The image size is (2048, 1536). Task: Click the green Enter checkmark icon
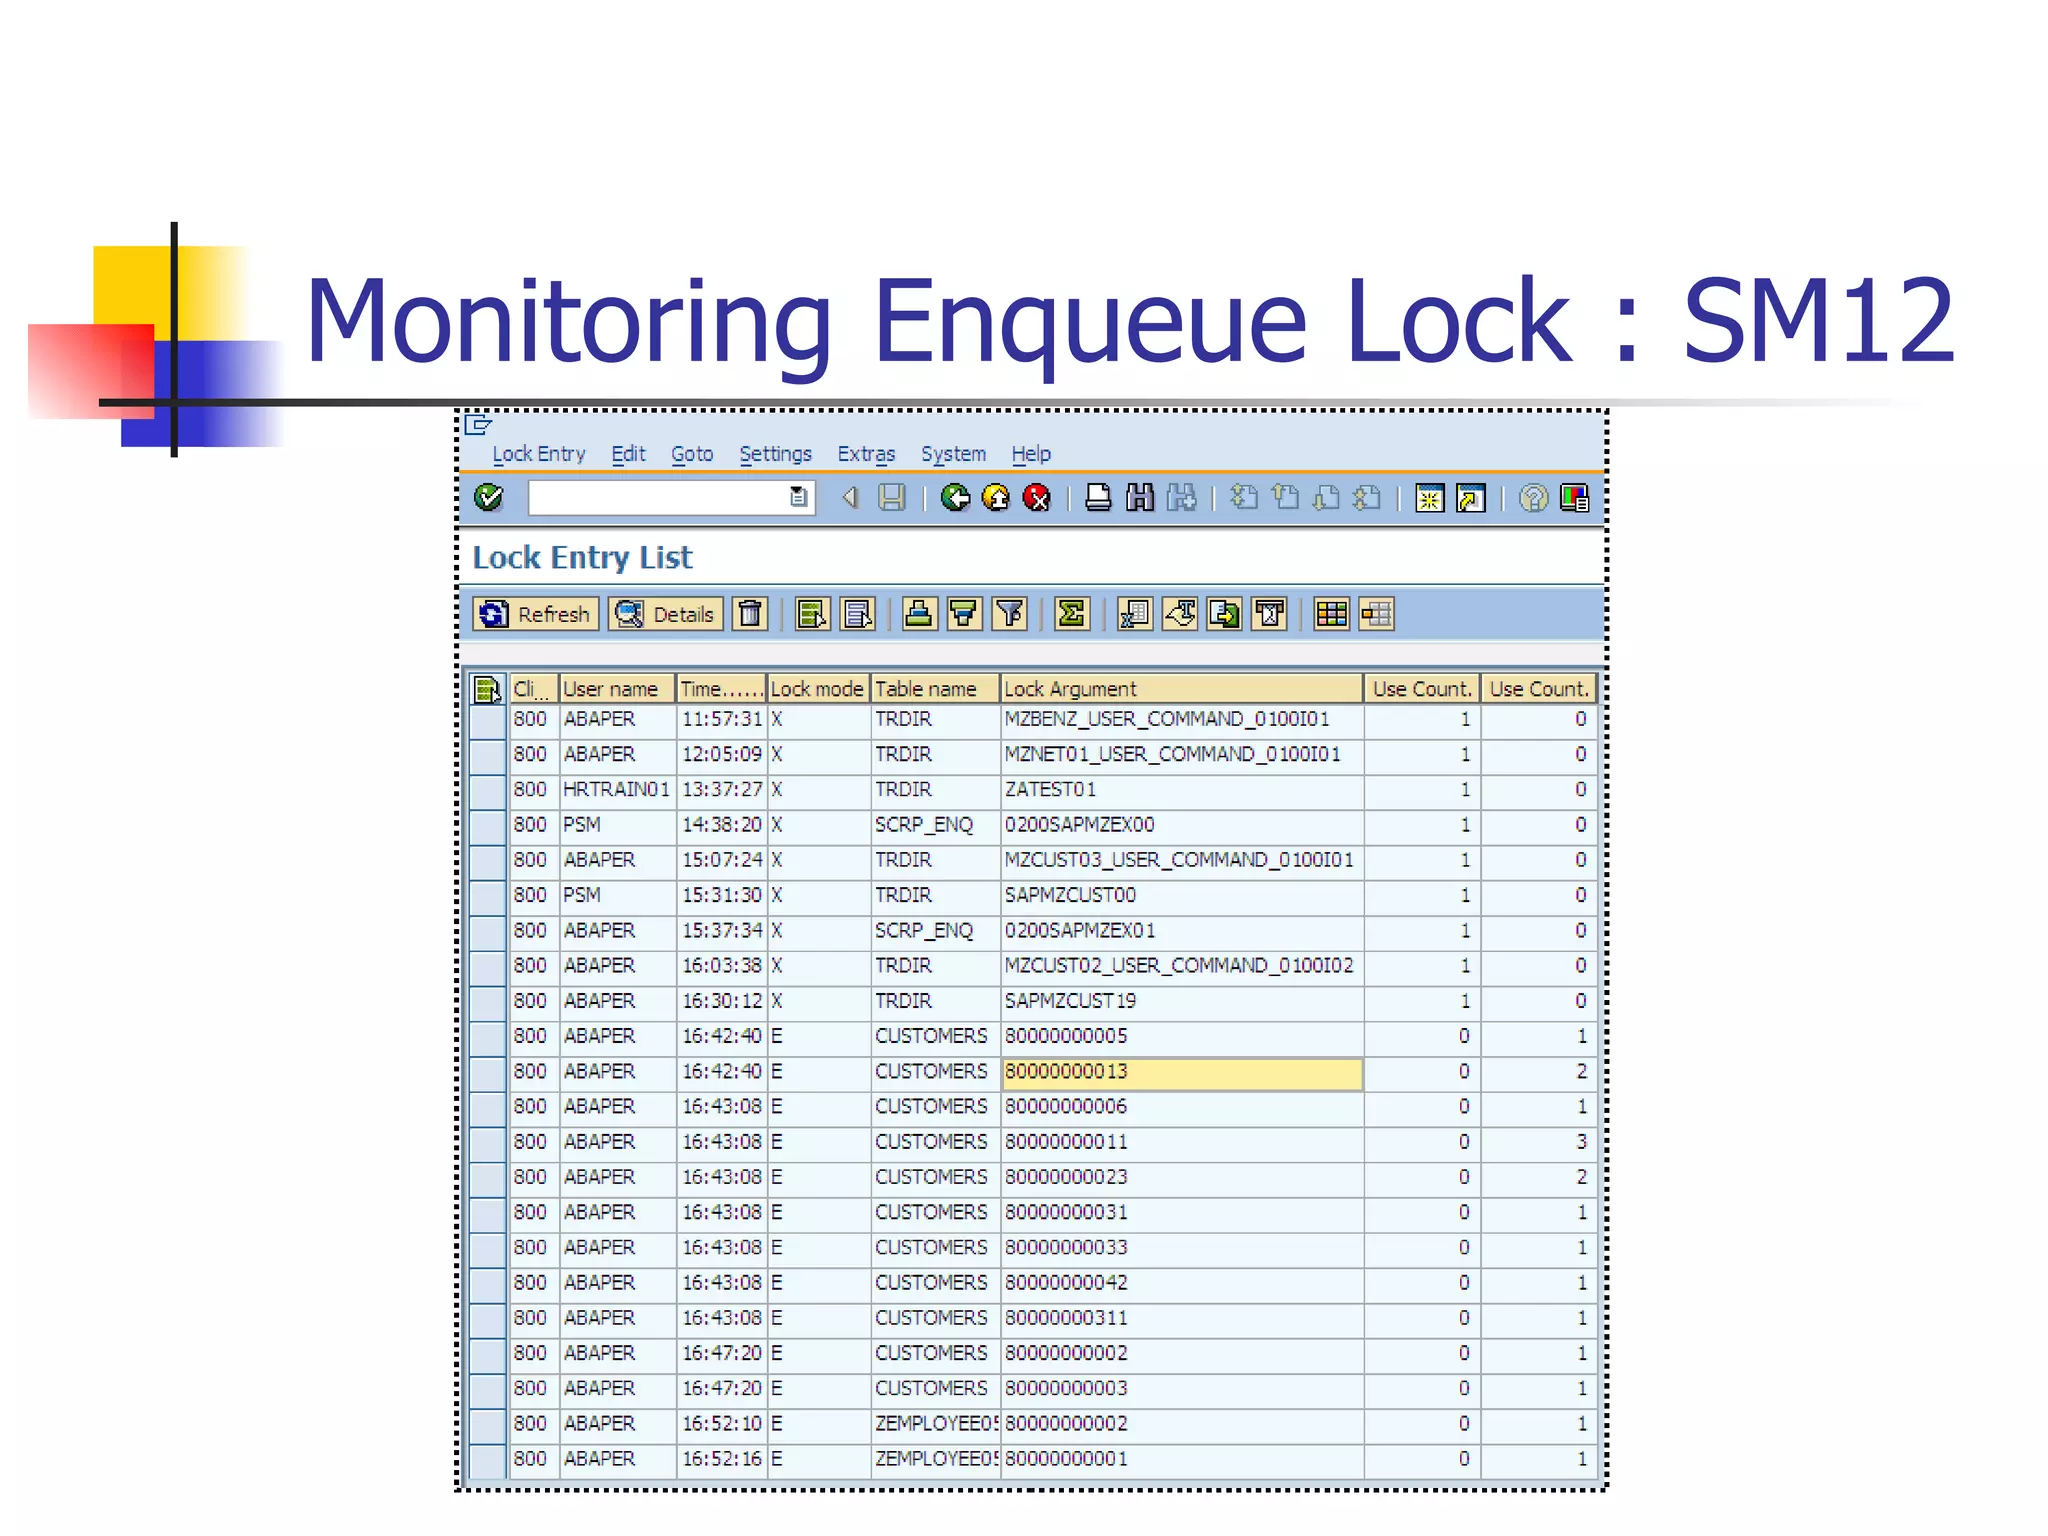coord(489,497)
